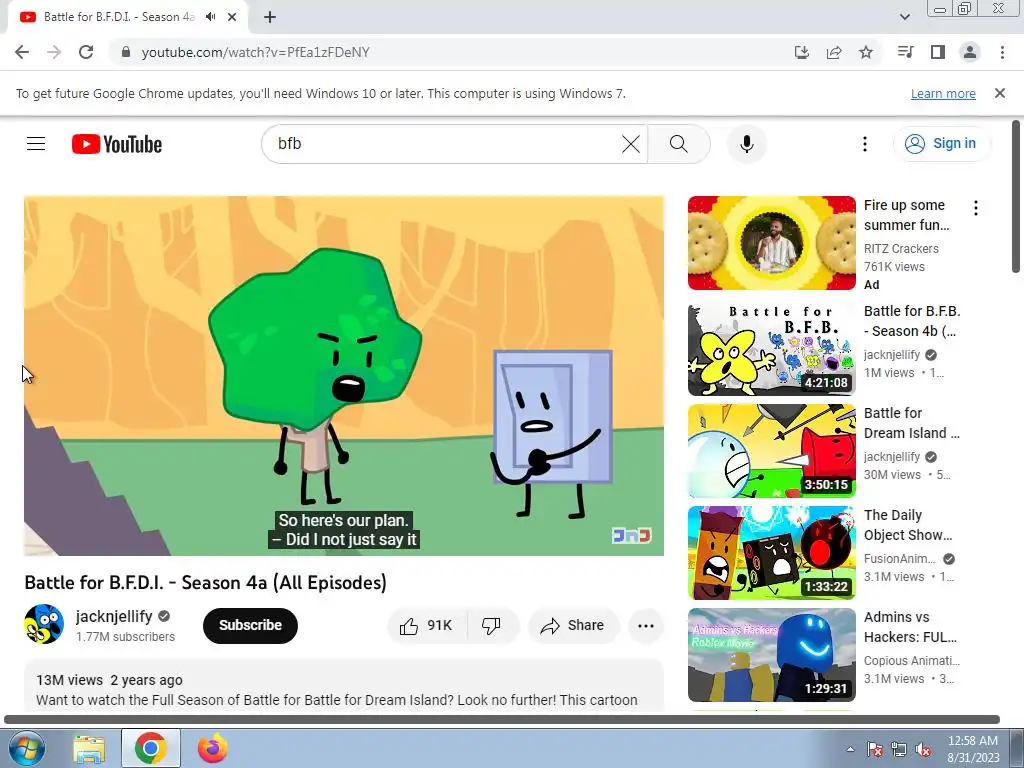This screenshot has width=1024, height=768.
Task: Open the Chrome profile icon
Action: tap(970, 52)
